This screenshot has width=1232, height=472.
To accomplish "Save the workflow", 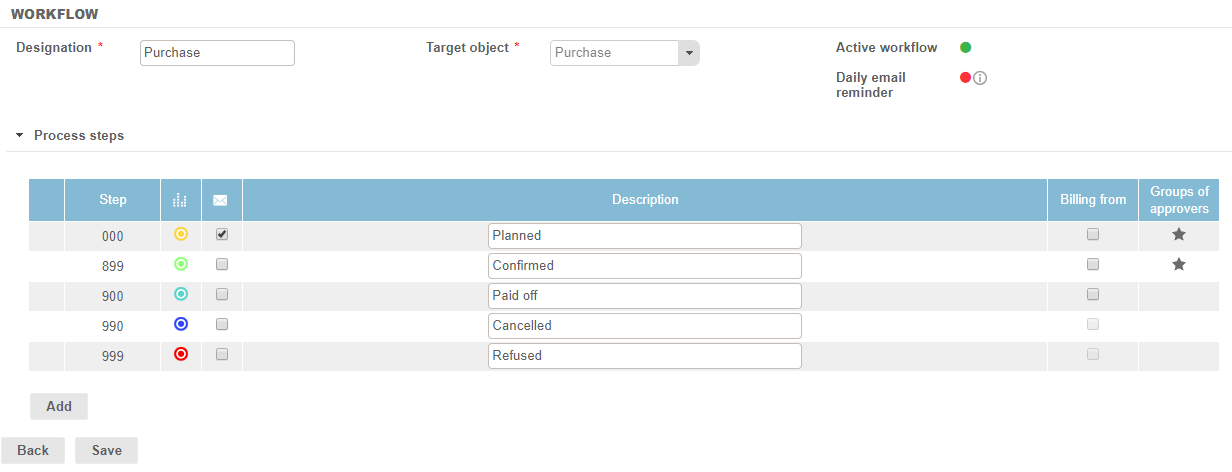I will click(106, 450).
